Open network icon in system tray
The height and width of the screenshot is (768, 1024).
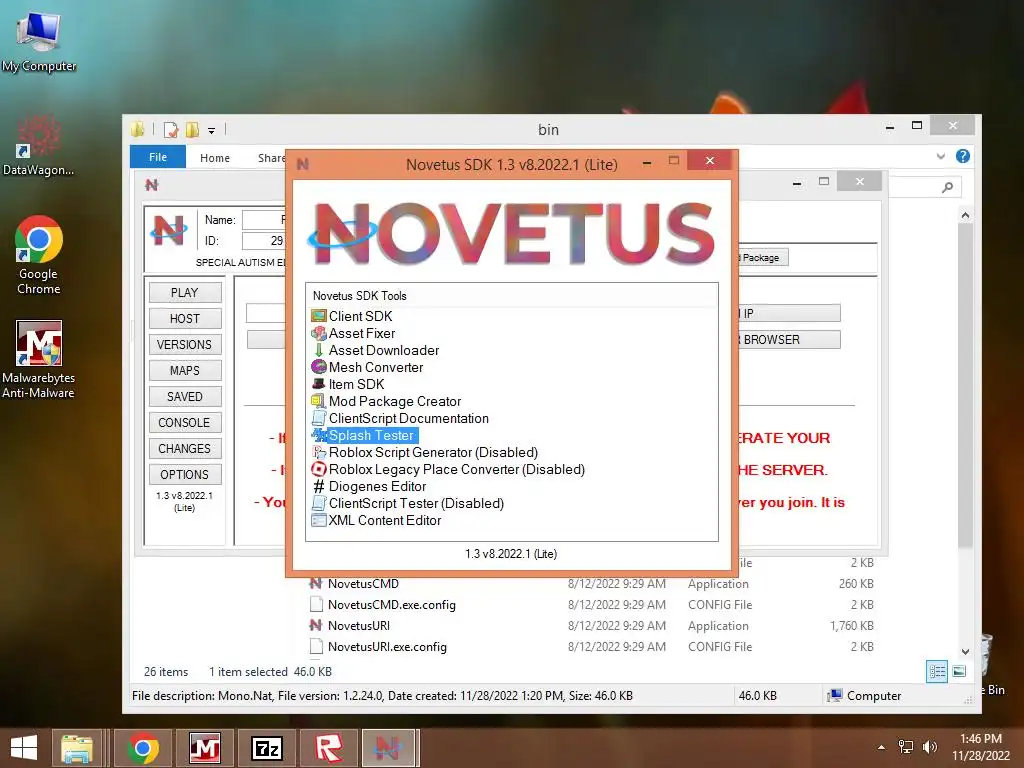(906, 746)
